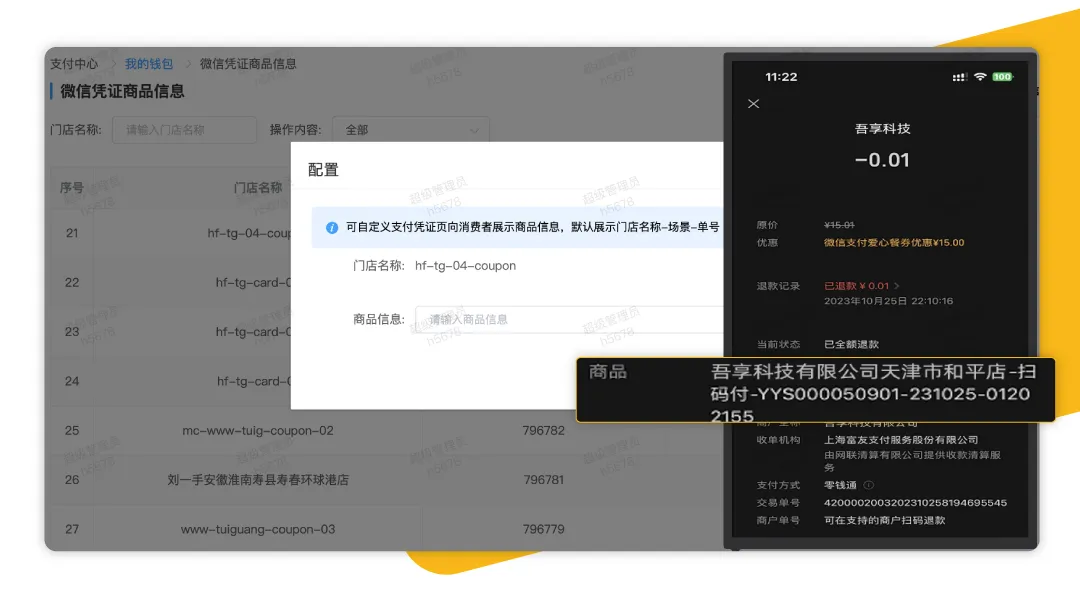Tap the Wi-Fi icon in phone status bar
Image resolution: width=1080 pixels, height=591 pixels.
tap(980, 76)
